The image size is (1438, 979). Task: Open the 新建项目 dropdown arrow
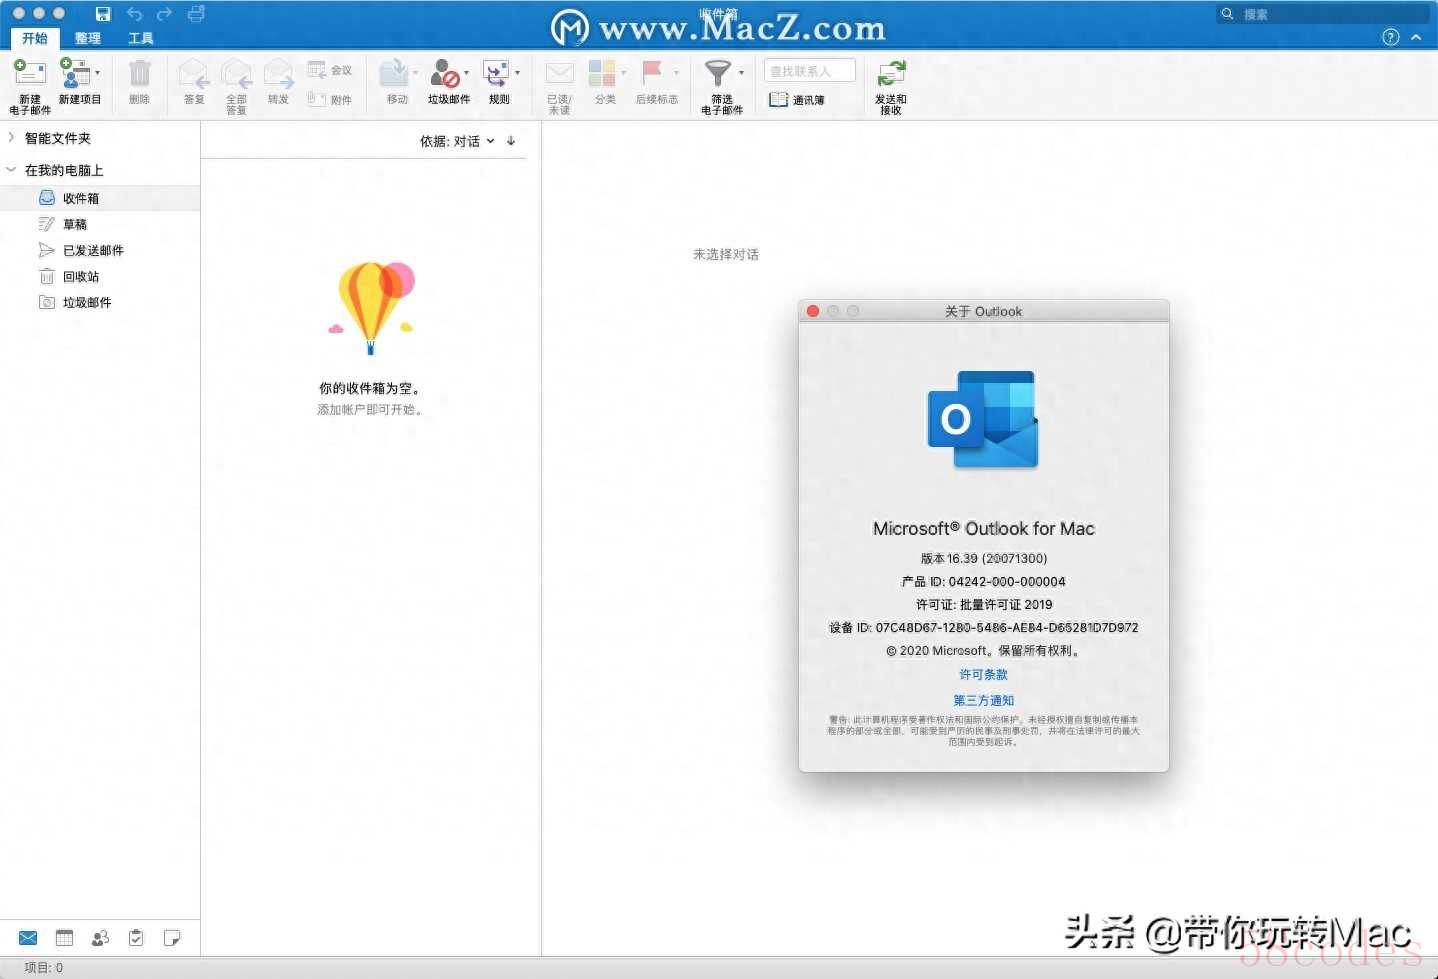pos(97,73)
